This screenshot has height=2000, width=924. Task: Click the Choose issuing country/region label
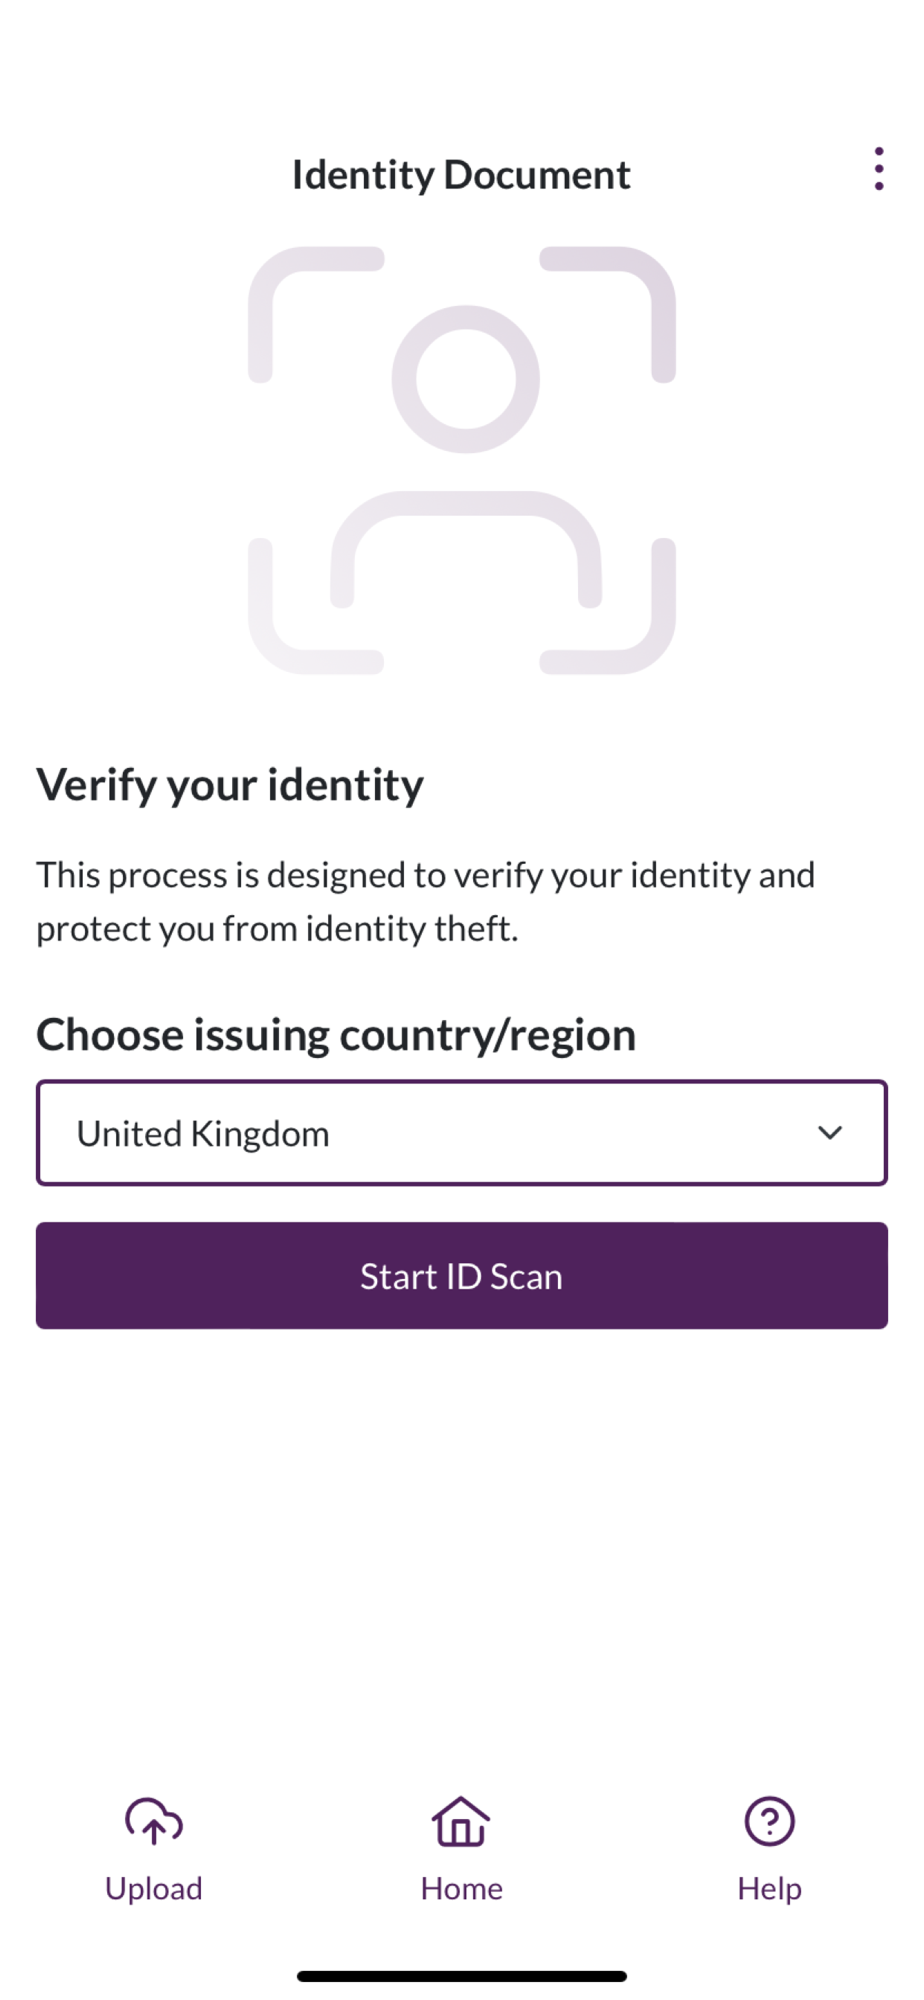pyautogui.click(x=336, y=1035)
